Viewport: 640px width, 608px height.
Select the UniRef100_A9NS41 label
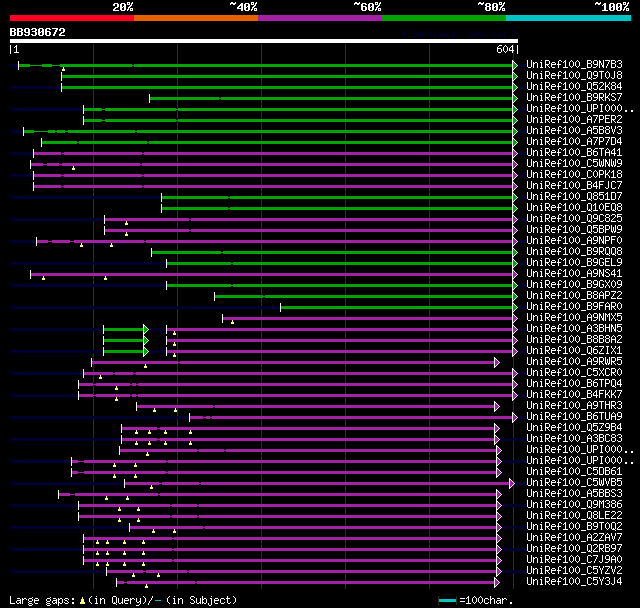(x=574, y=274)
